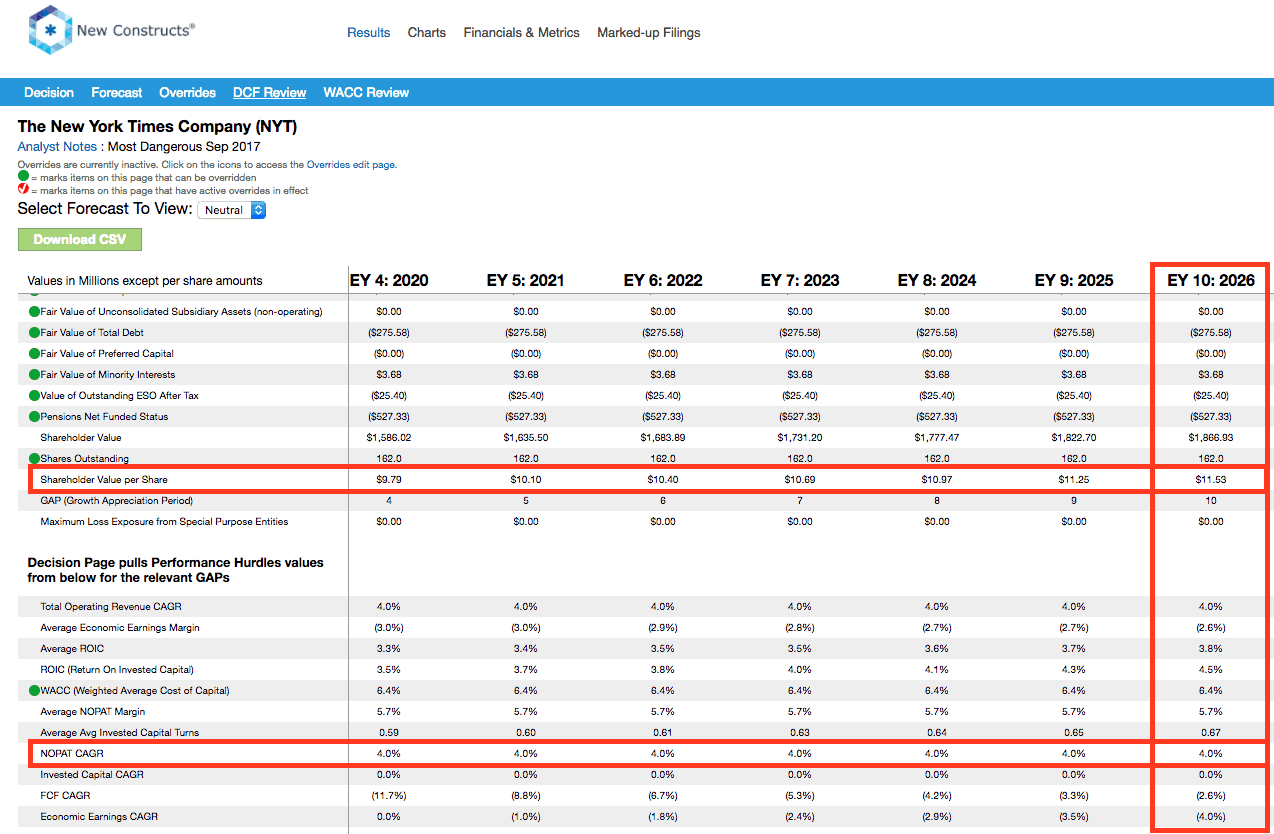Viewport: 1274px width, 834px height.
Task: Click the ROIC (Return On Invested Capital) label
Action: [117, 670]
